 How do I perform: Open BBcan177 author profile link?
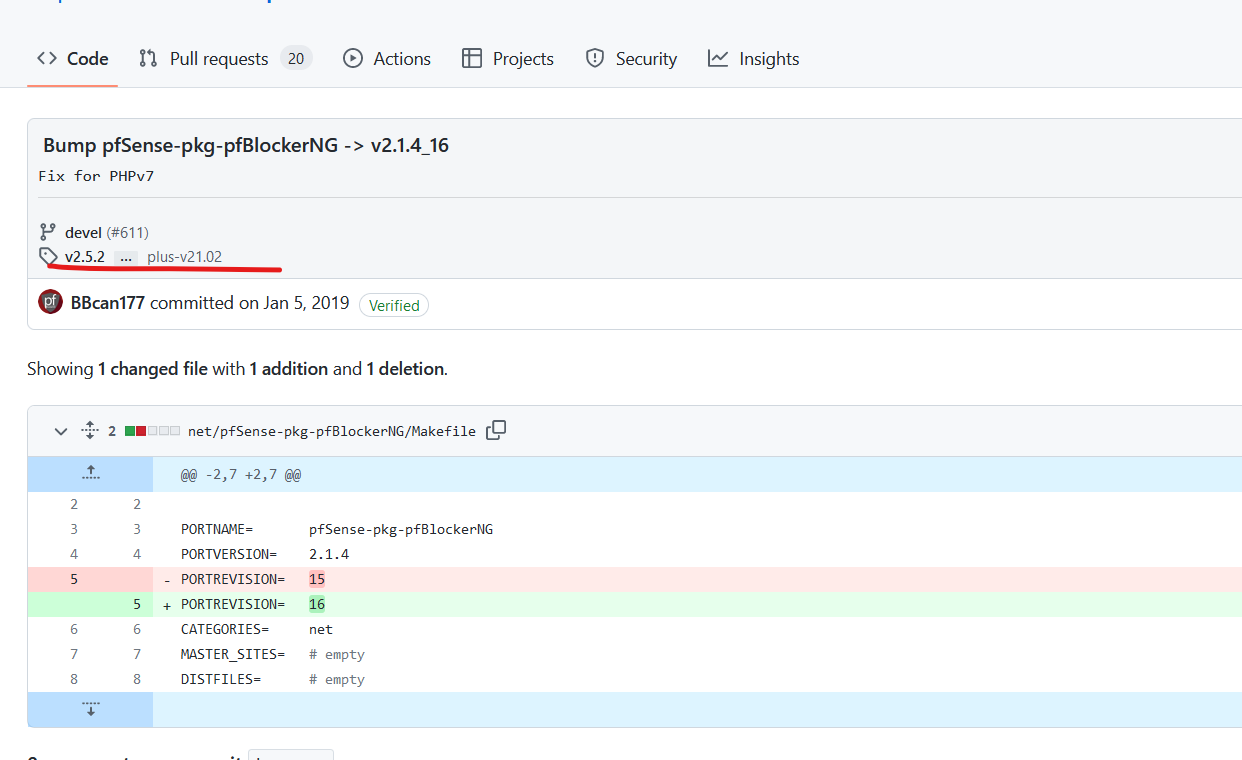108,302
